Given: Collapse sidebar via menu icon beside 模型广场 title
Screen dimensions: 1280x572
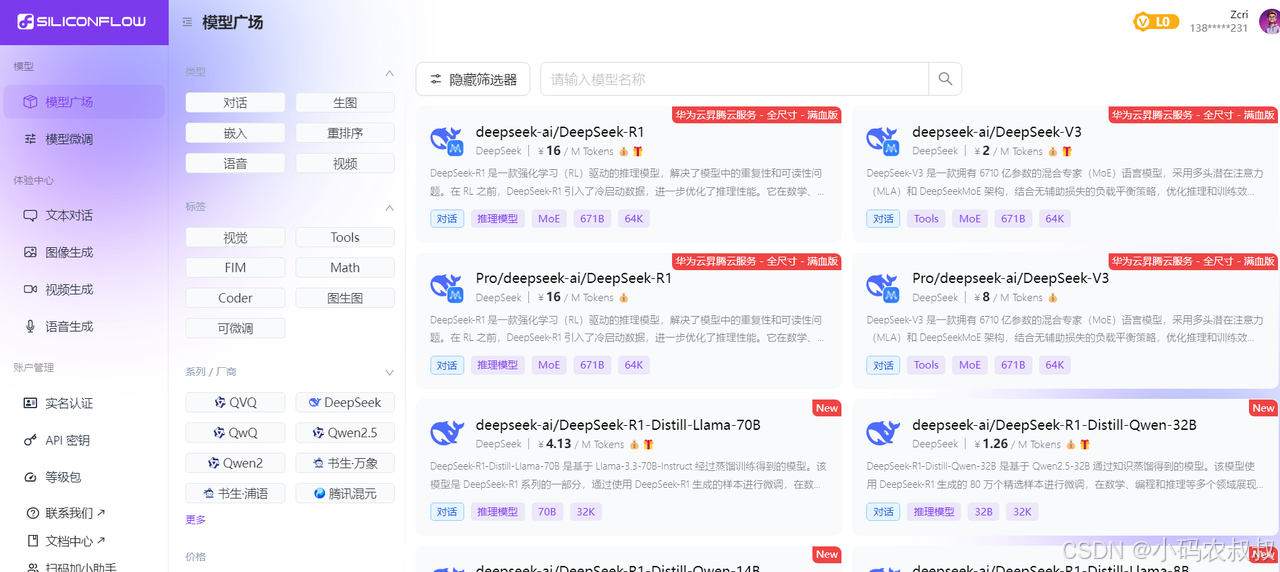Looking at the screenshot, I should pyautogui.click(x=188, y=22).
